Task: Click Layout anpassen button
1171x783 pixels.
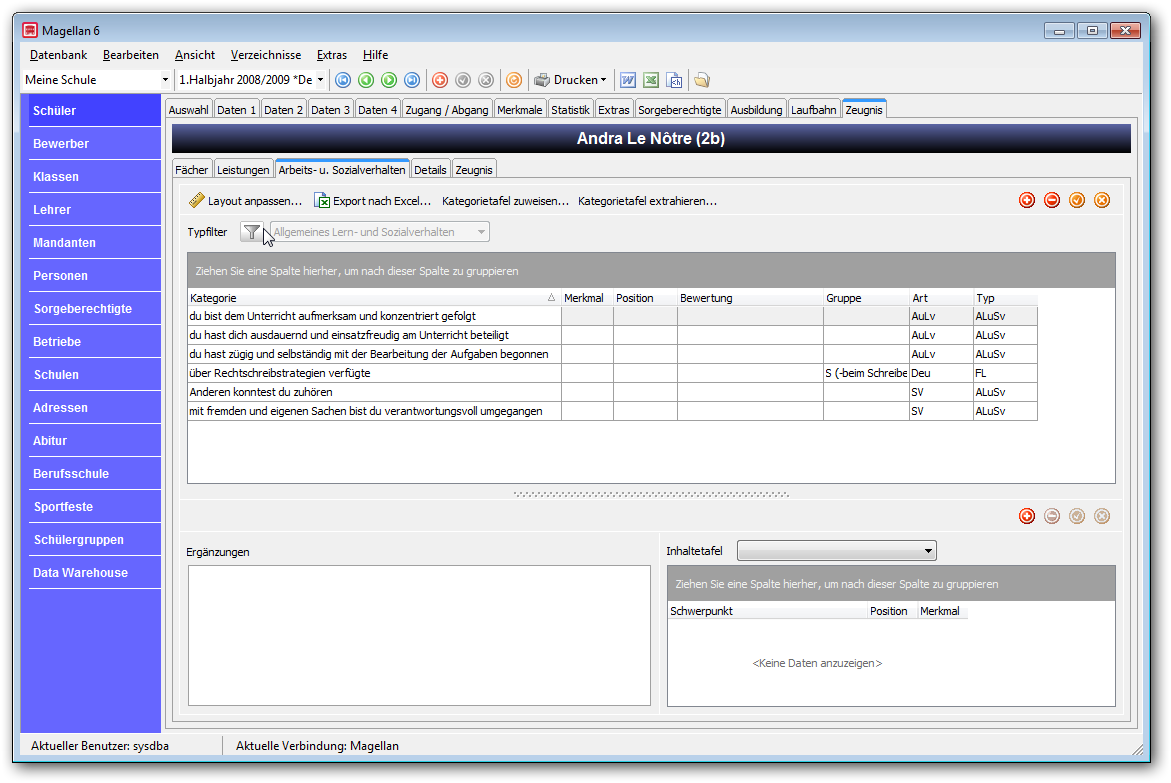Action: [x=246, y=201]
